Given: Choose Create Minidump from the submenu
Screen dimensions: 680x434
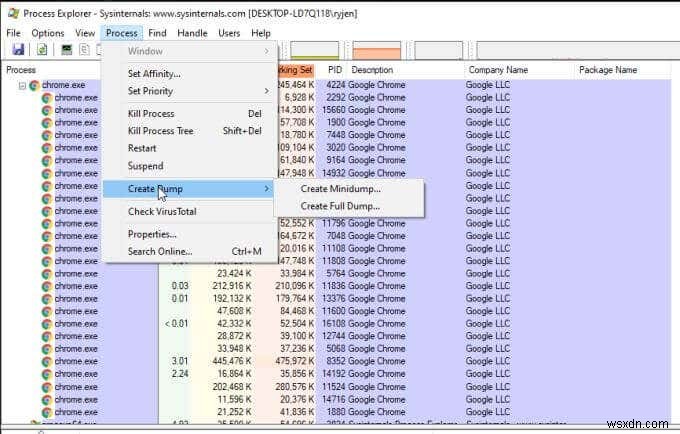Looking at the screenshot, I should click(349, 189).
